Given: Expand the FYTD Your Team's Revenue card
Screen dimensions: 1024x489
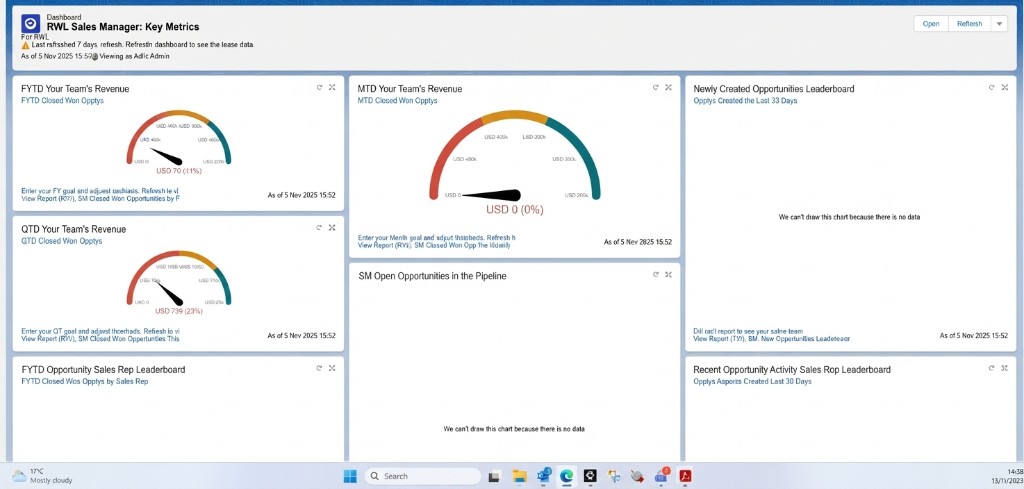Looking at the screenshot, I should 332,87.
